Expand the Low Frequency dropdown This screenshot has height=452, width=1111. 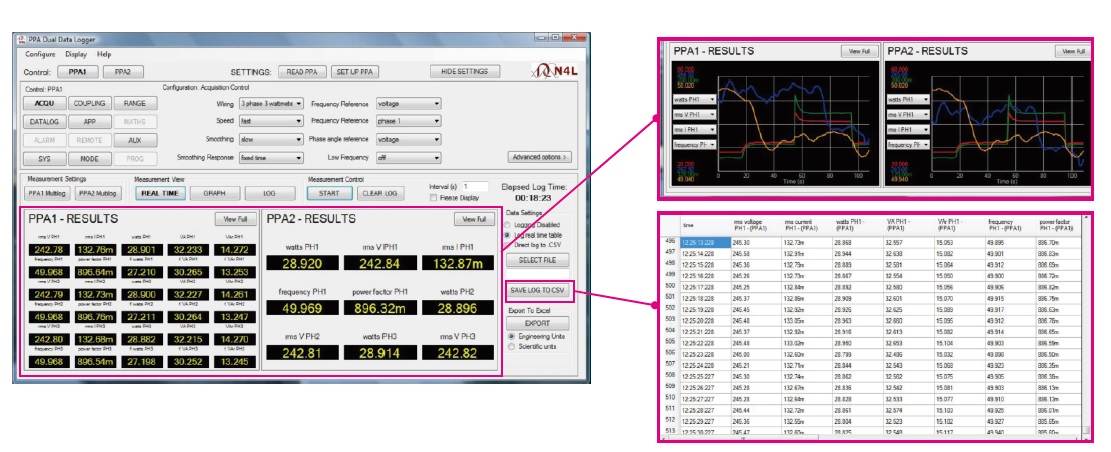point(409,157)
